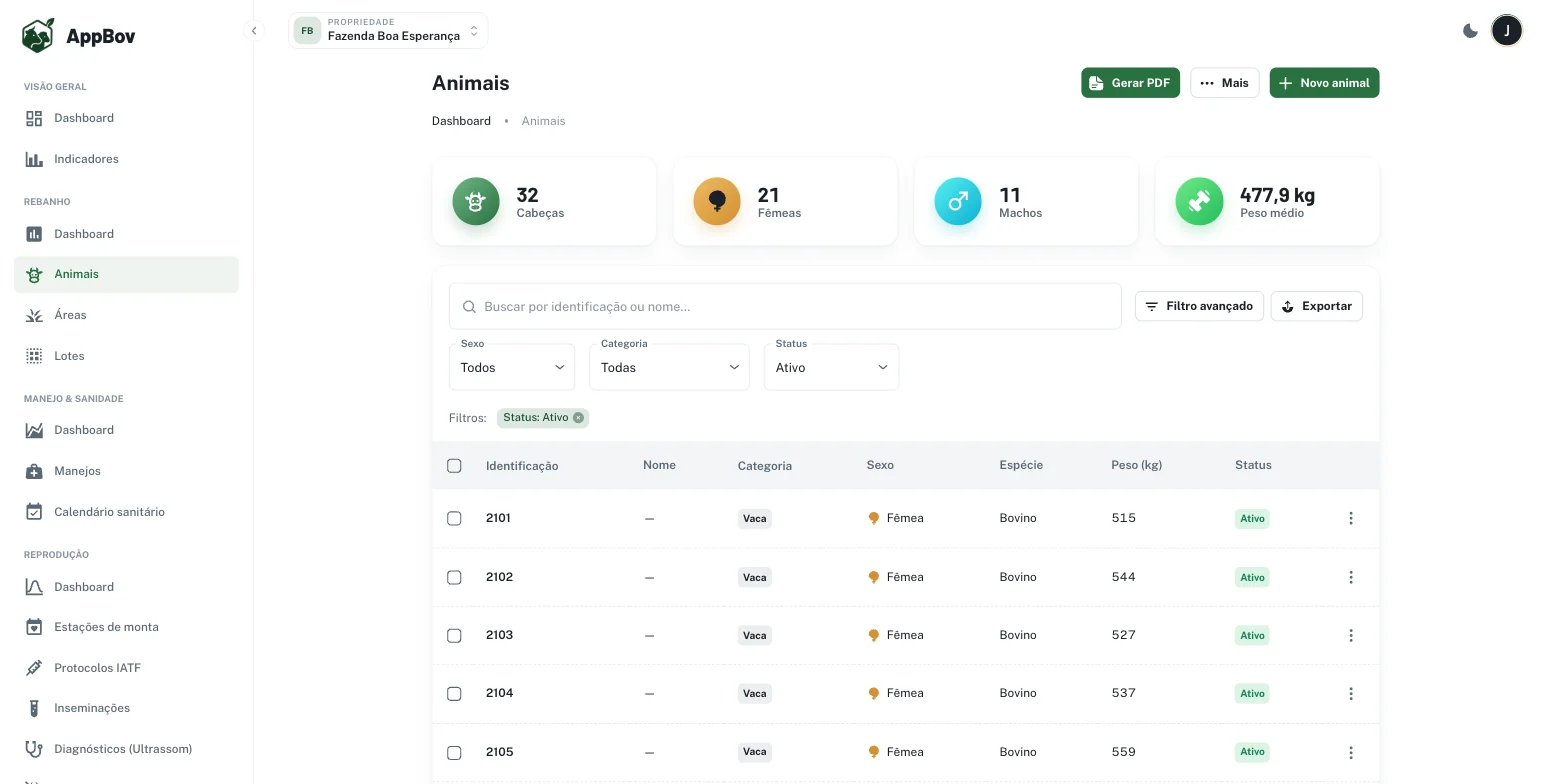Click the search magnifier icon

469,307
